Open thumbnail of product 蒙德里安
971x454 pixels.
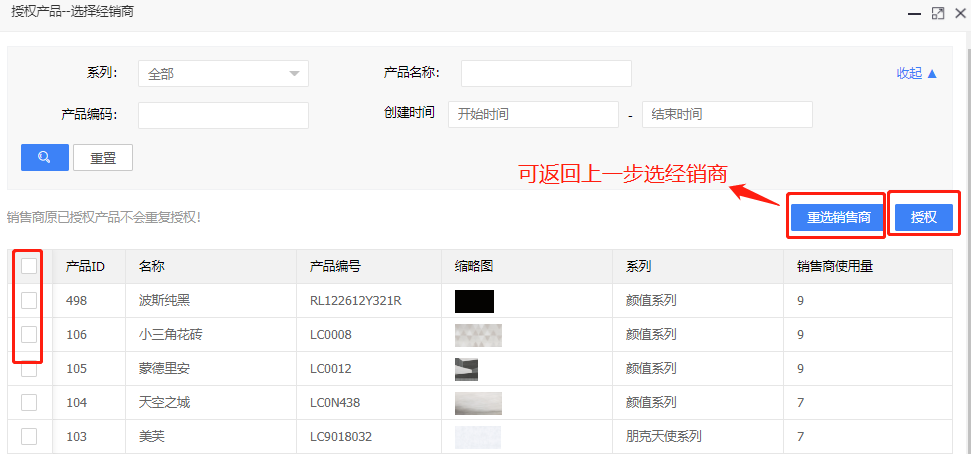click(x=466, y=369)
